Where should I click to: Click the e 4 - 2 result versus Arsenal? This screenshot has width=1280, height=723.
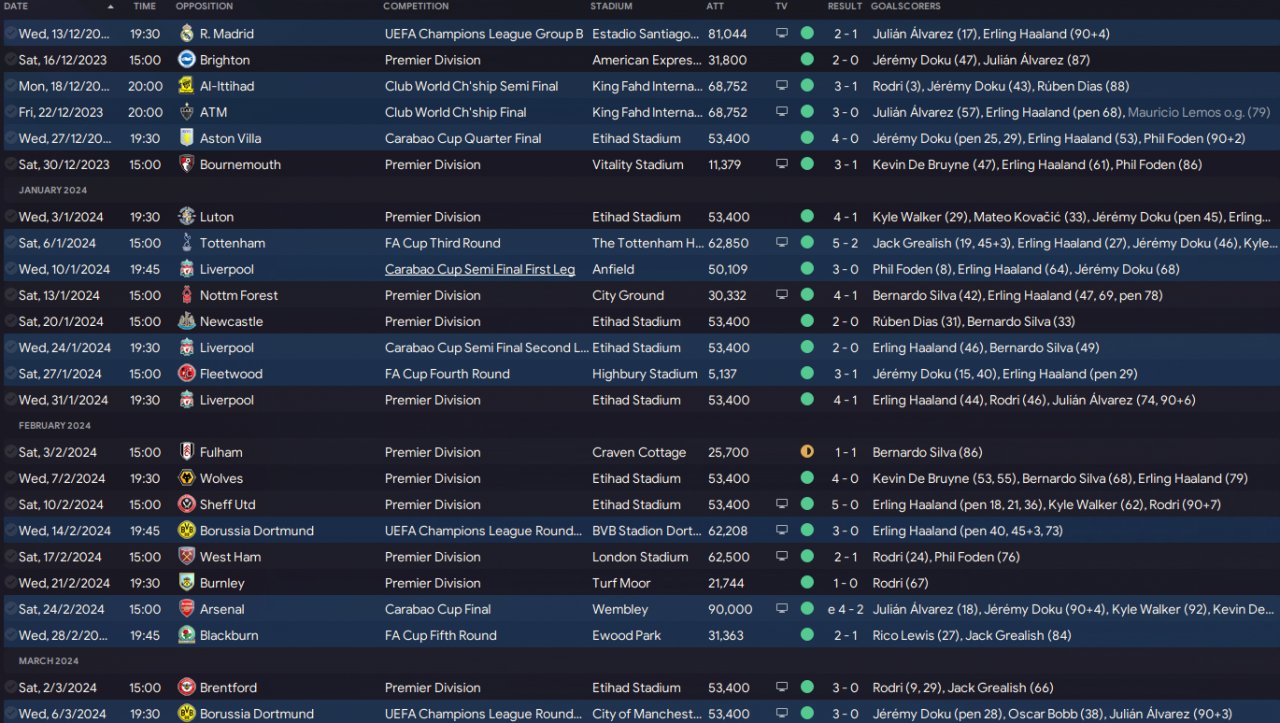point(843,609)
